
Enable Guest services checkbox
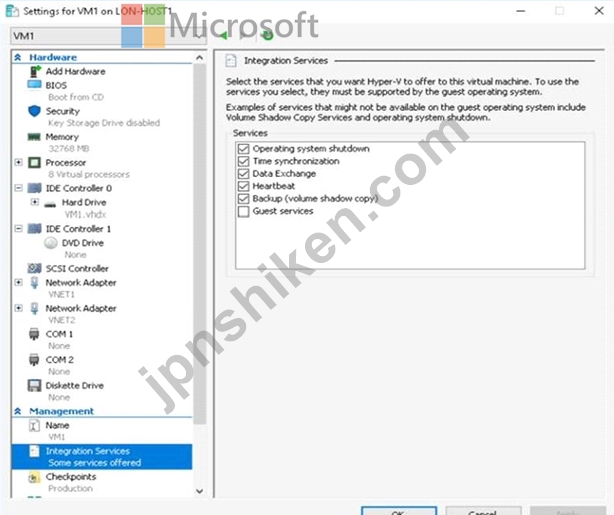(x=243, y=211)
